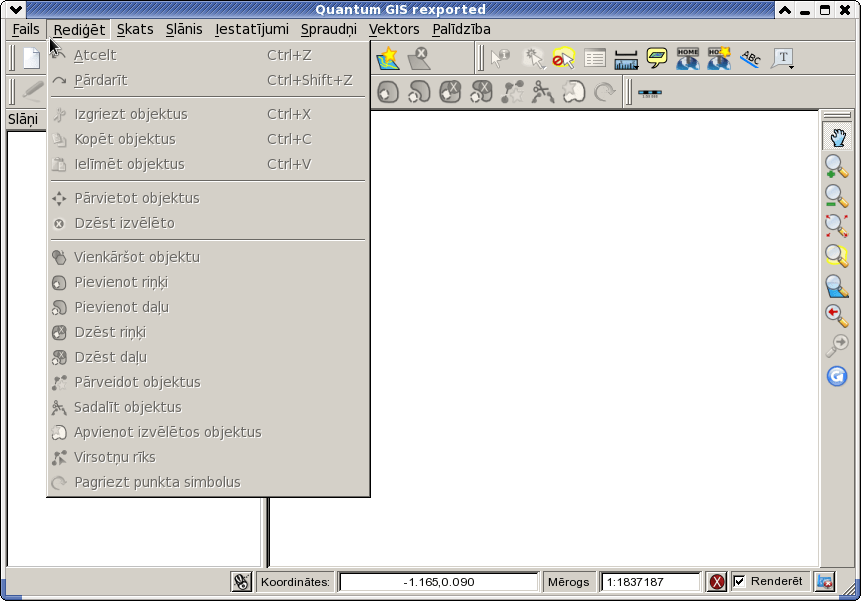Click the new bookmark globe with star

[719, 58]
